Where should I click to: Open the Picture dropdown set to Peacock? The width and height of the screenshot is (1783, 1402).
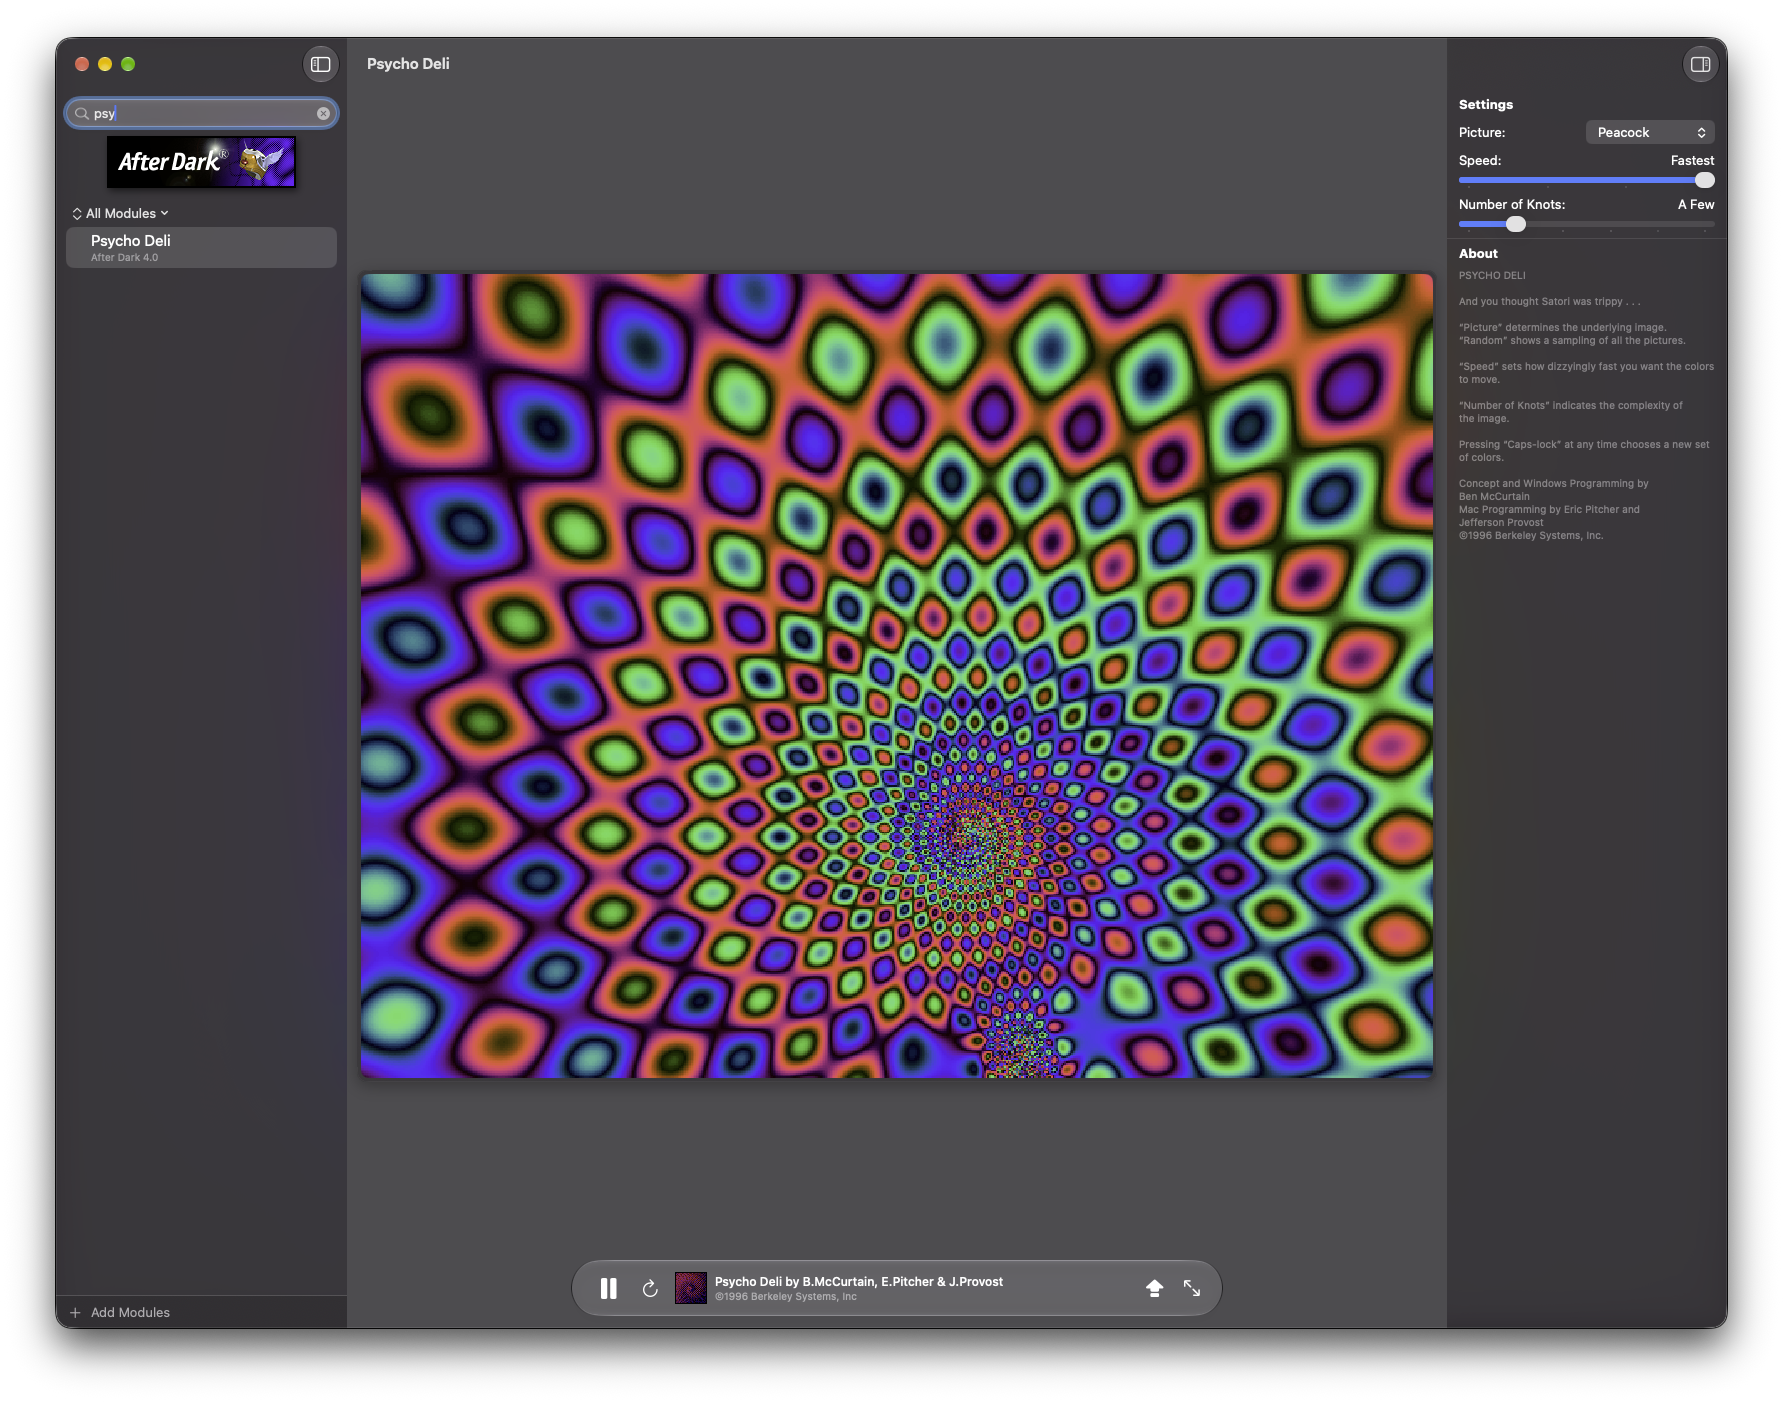click(1650, 132)
